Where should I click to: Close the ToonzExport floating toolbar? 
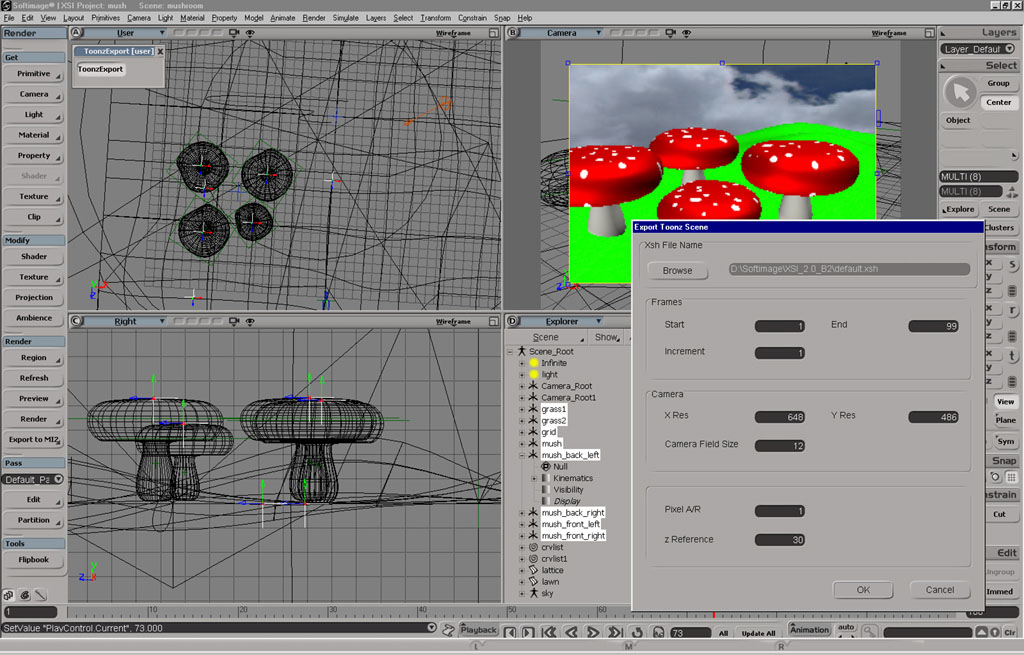point(160,51)
